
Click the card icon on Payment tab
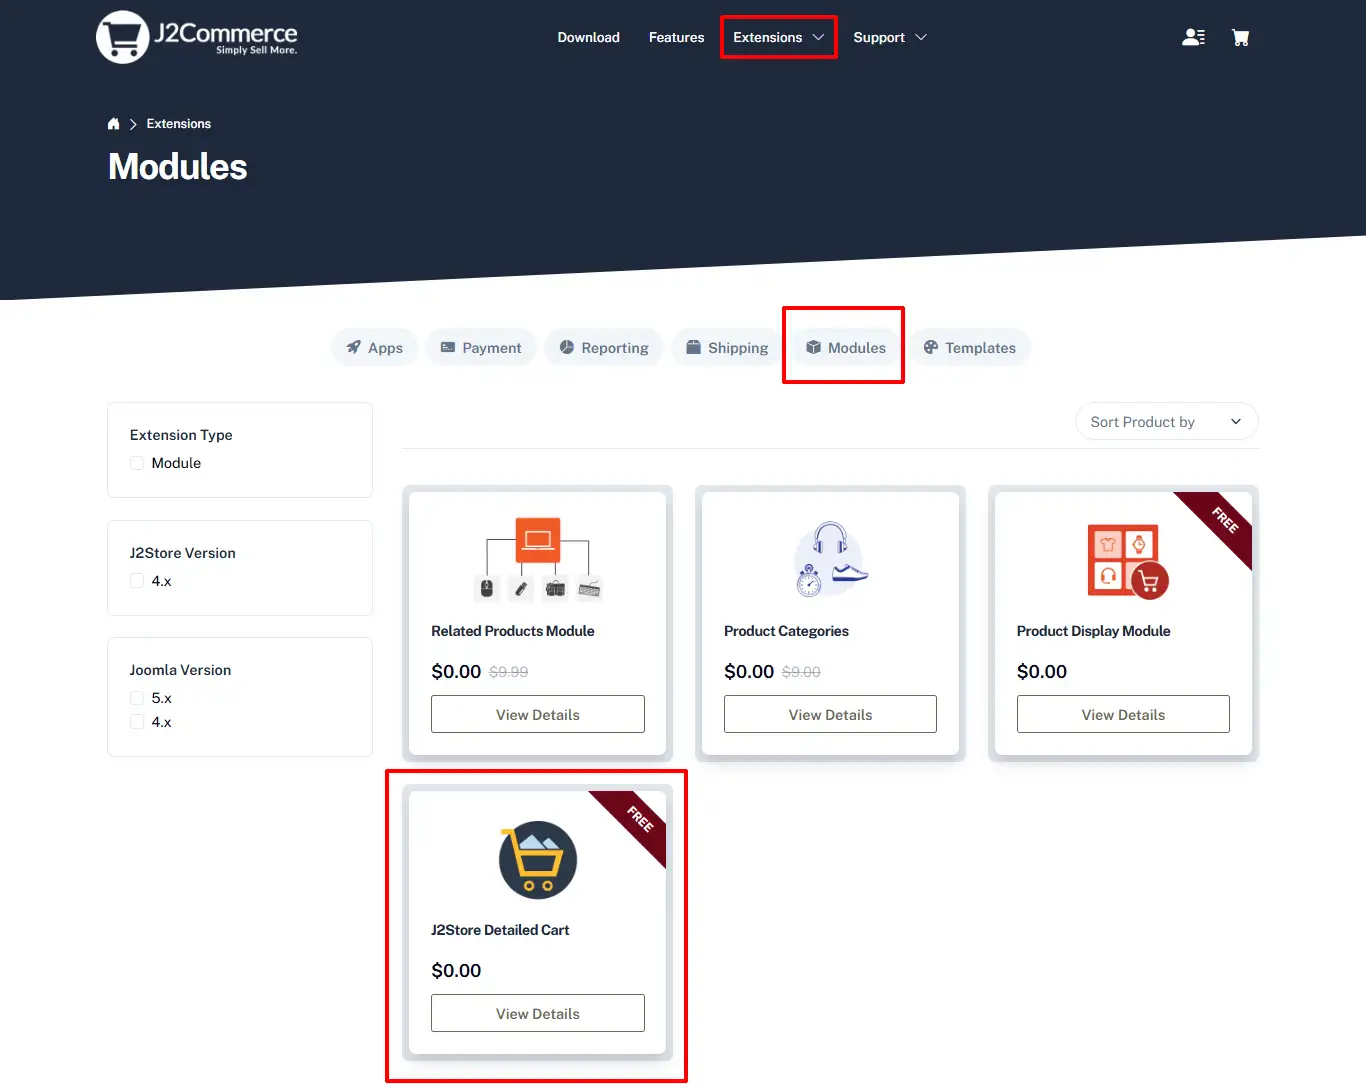tap(448, 347)
